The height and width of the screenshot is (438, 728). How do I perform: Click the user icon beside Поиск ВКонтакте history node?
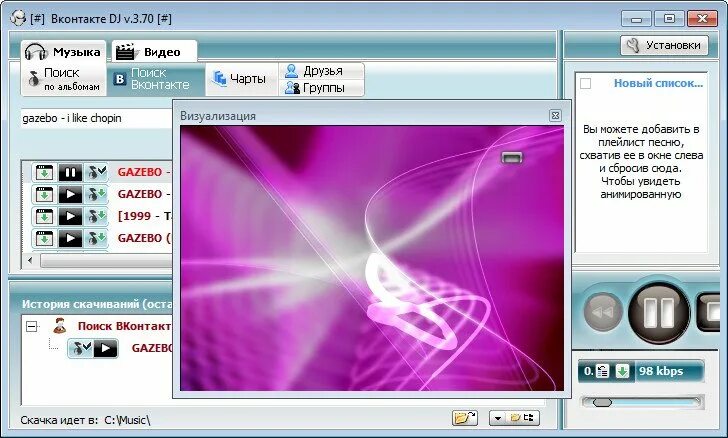pyautogui.click(x=59, y=326)
